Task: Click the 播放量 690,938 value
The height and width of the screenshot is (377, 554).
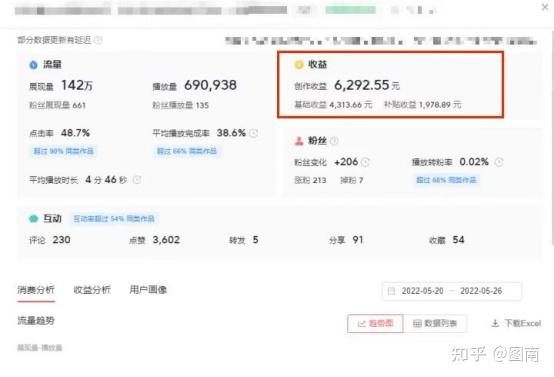Action: click(194, 86)
